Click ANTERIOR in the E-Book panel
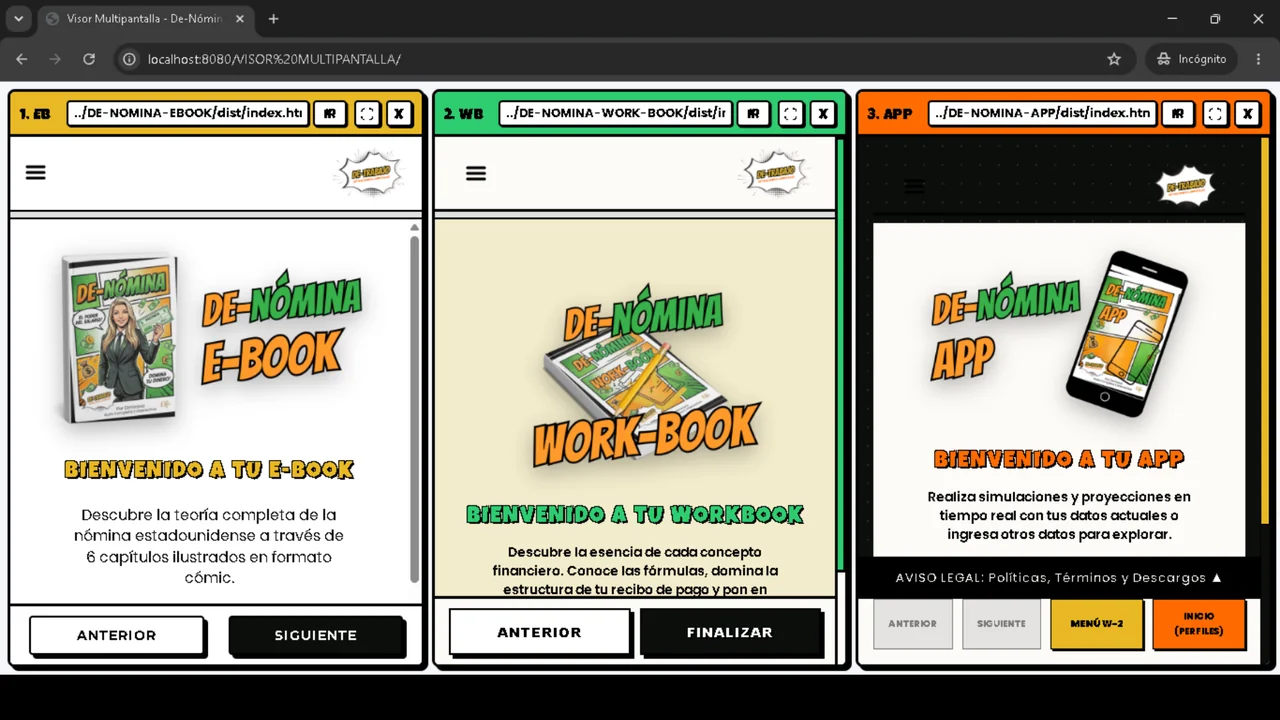Image resolution: width=1280 pixels, height=720 pixels. pyautogui.click(x=117, y=635)
